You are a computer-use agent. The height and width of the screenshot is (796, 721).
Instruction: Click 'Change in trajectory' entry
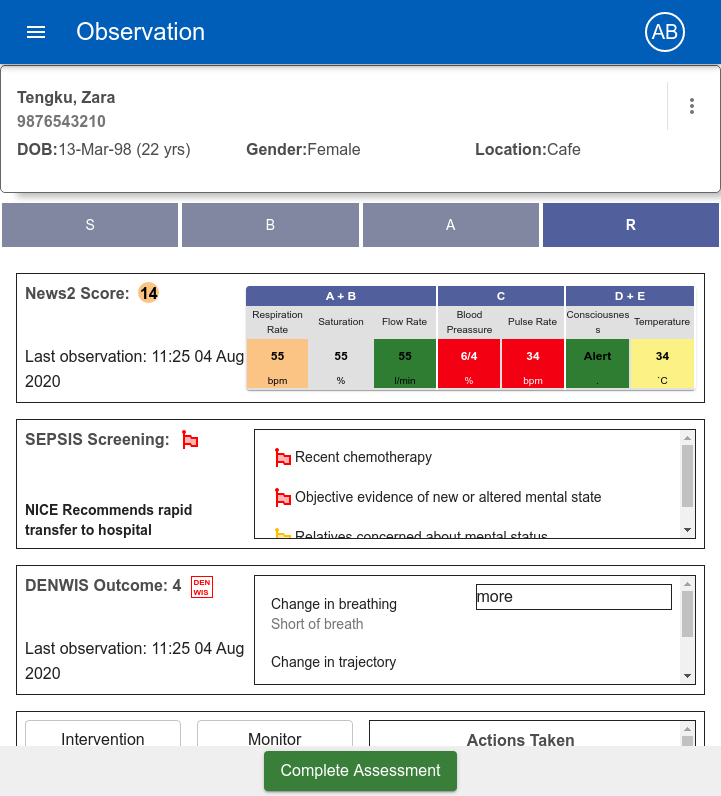[x=333, y=662]
